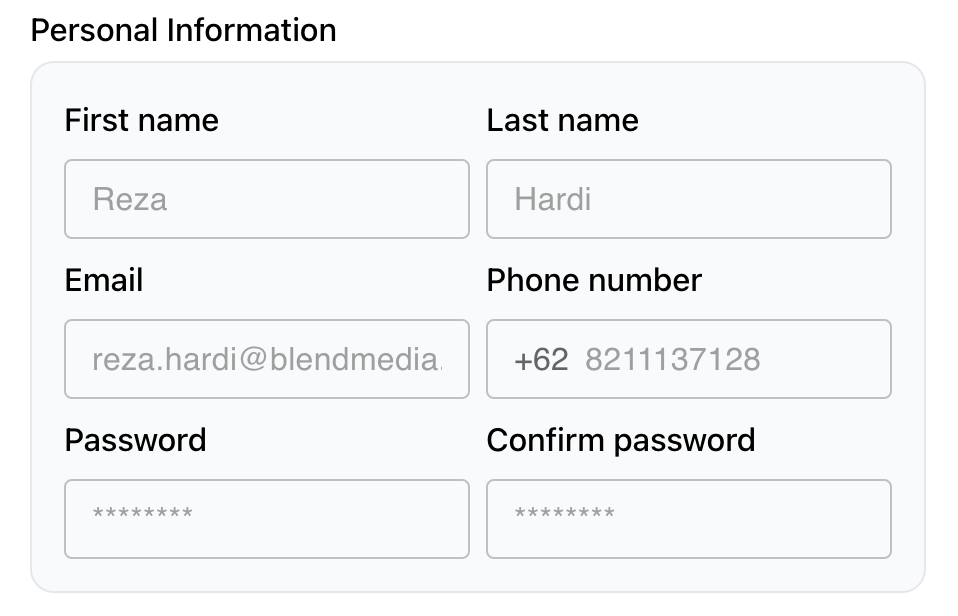958x616 pixels.
Task: Select the 'Email' field label
Action: click(104, 280)
